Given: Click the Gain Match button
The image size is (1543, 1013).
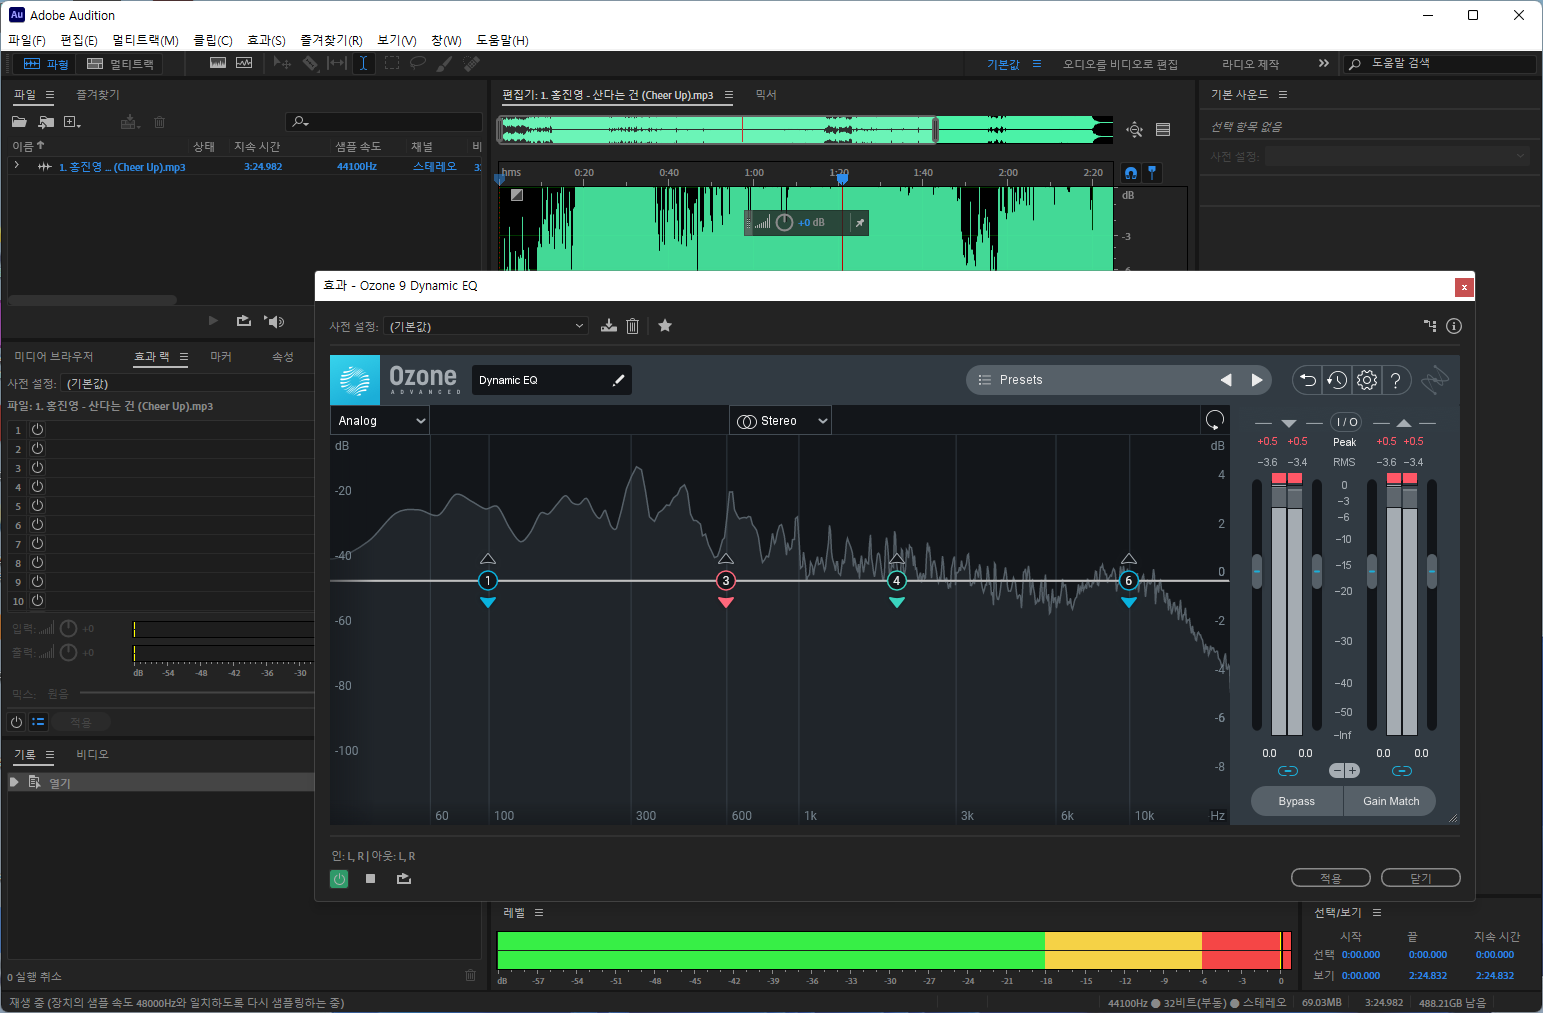Looking at the screenshot, I should point(1390,801).
